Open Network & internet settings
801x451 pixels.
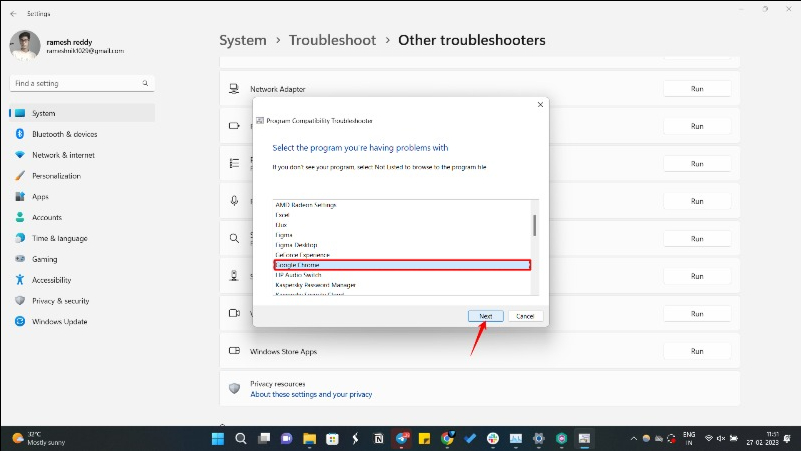[x=63, y=155]
